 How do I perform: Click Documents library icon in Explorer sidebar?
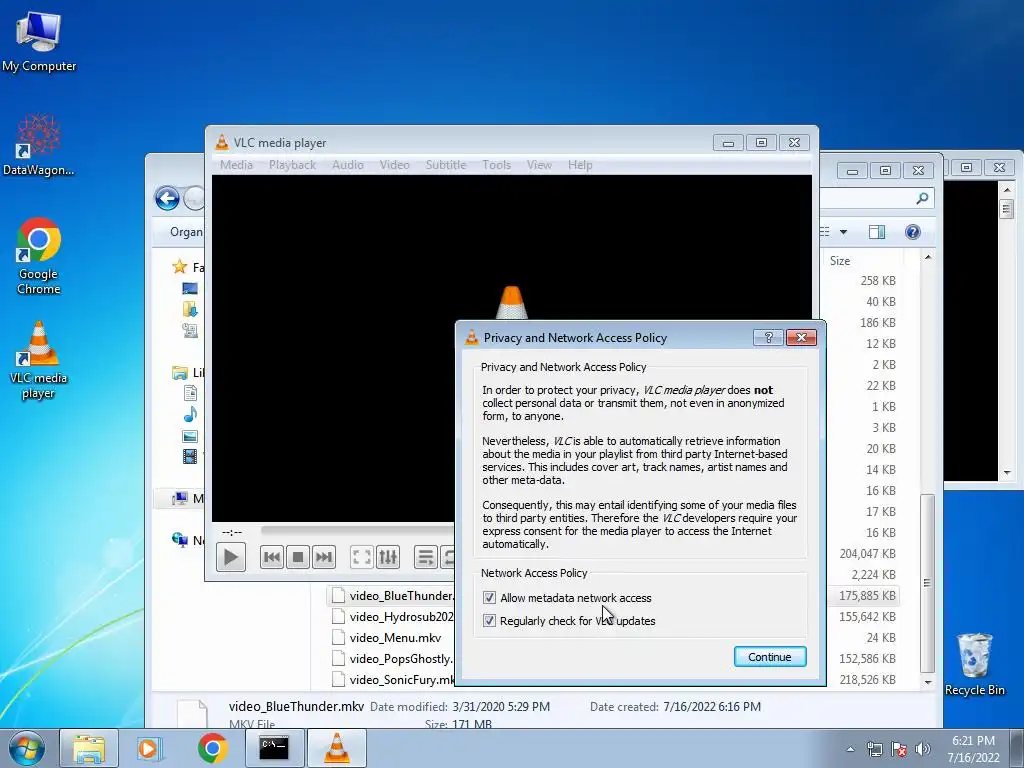(190, 392)
